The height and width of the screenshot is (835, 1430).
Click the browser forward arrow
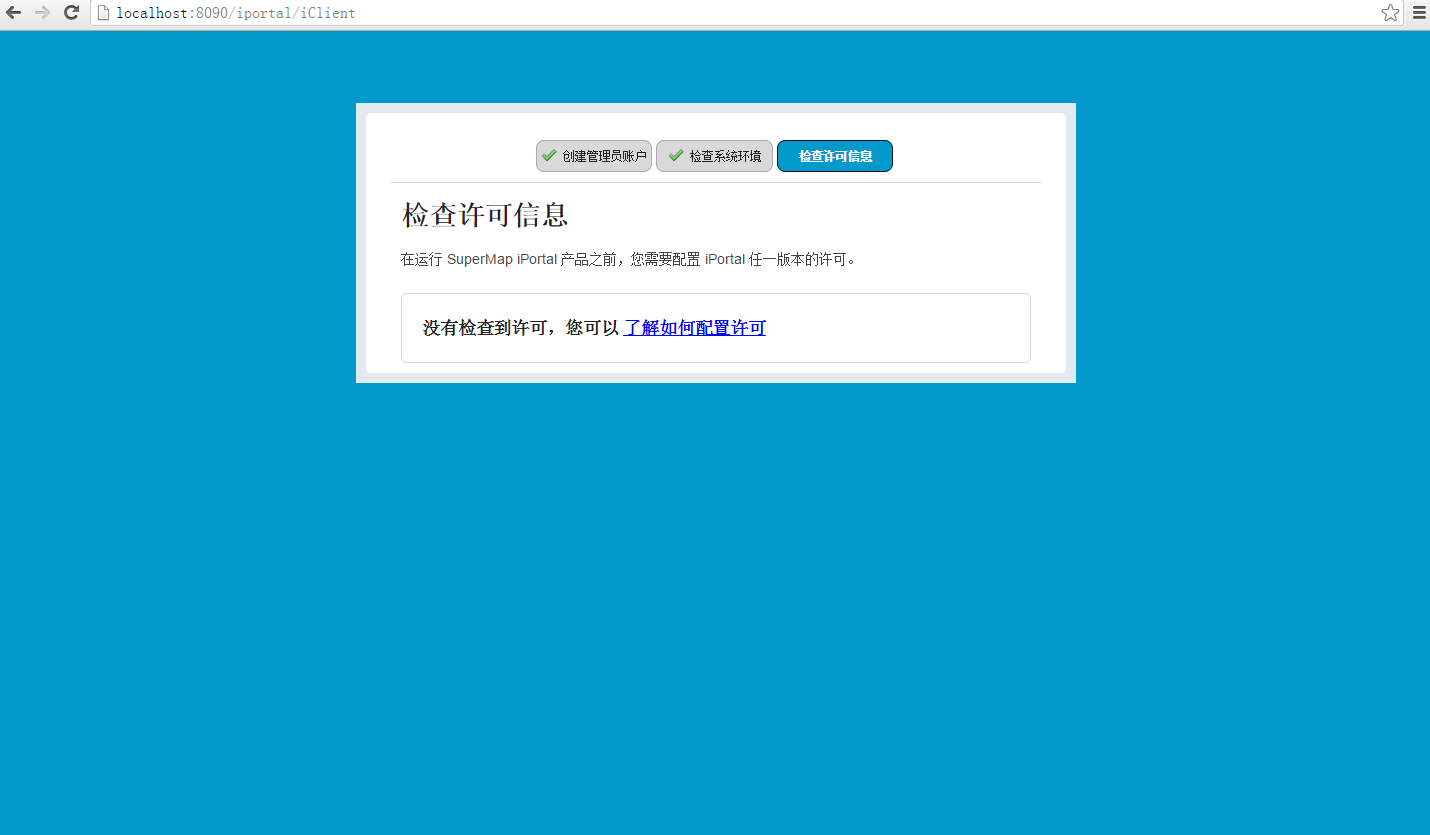(42, 13)
